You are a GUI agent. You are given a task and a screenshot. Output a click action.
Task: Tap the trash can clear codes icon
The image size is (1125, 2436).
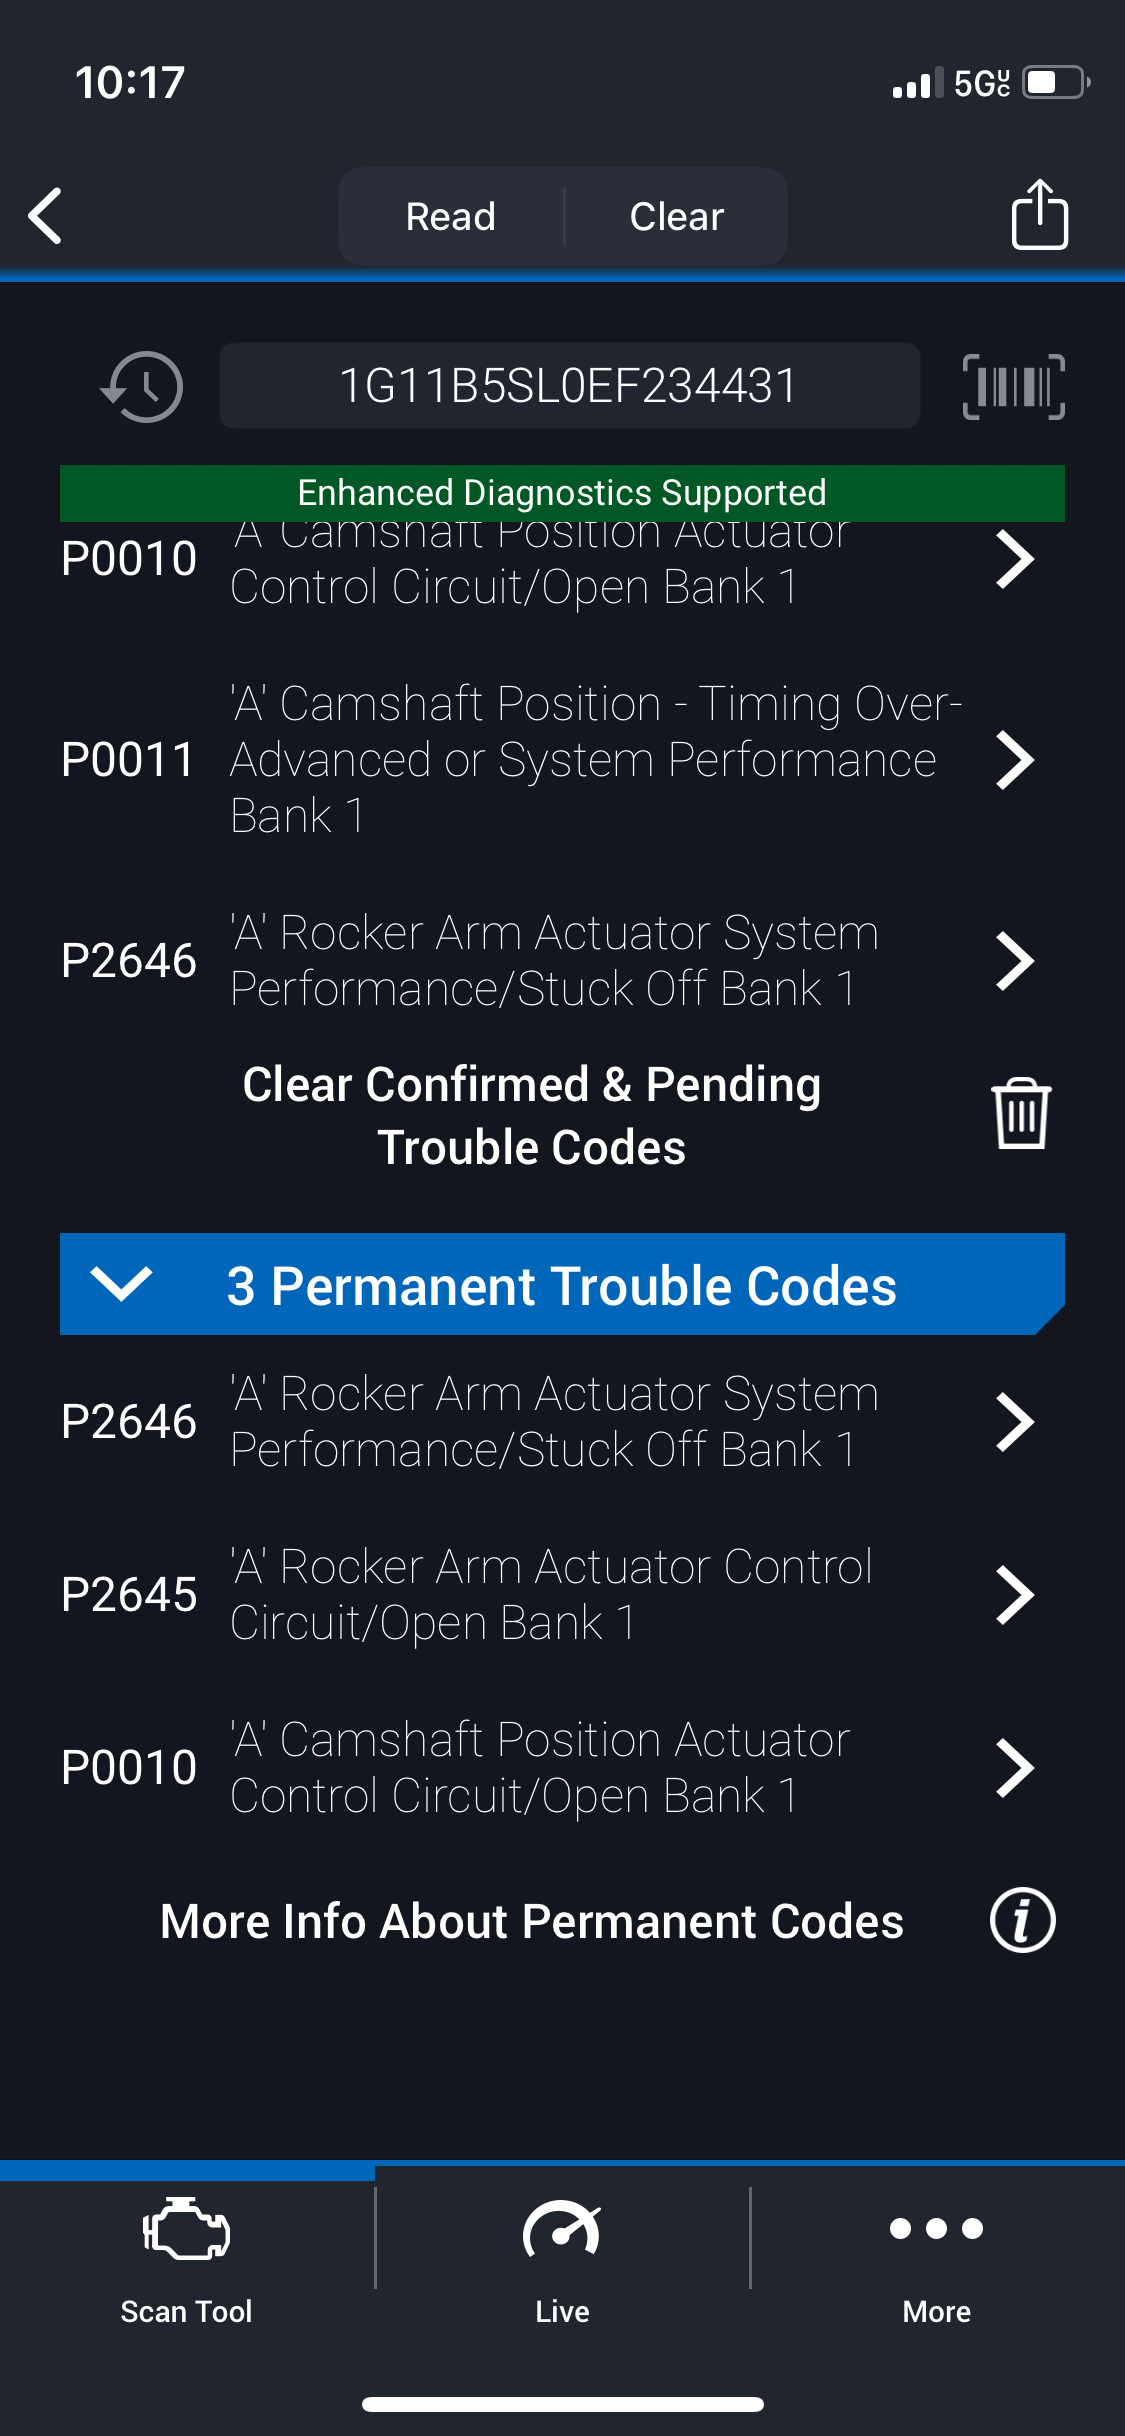pyautogui.click(x=1020, y=1114)
